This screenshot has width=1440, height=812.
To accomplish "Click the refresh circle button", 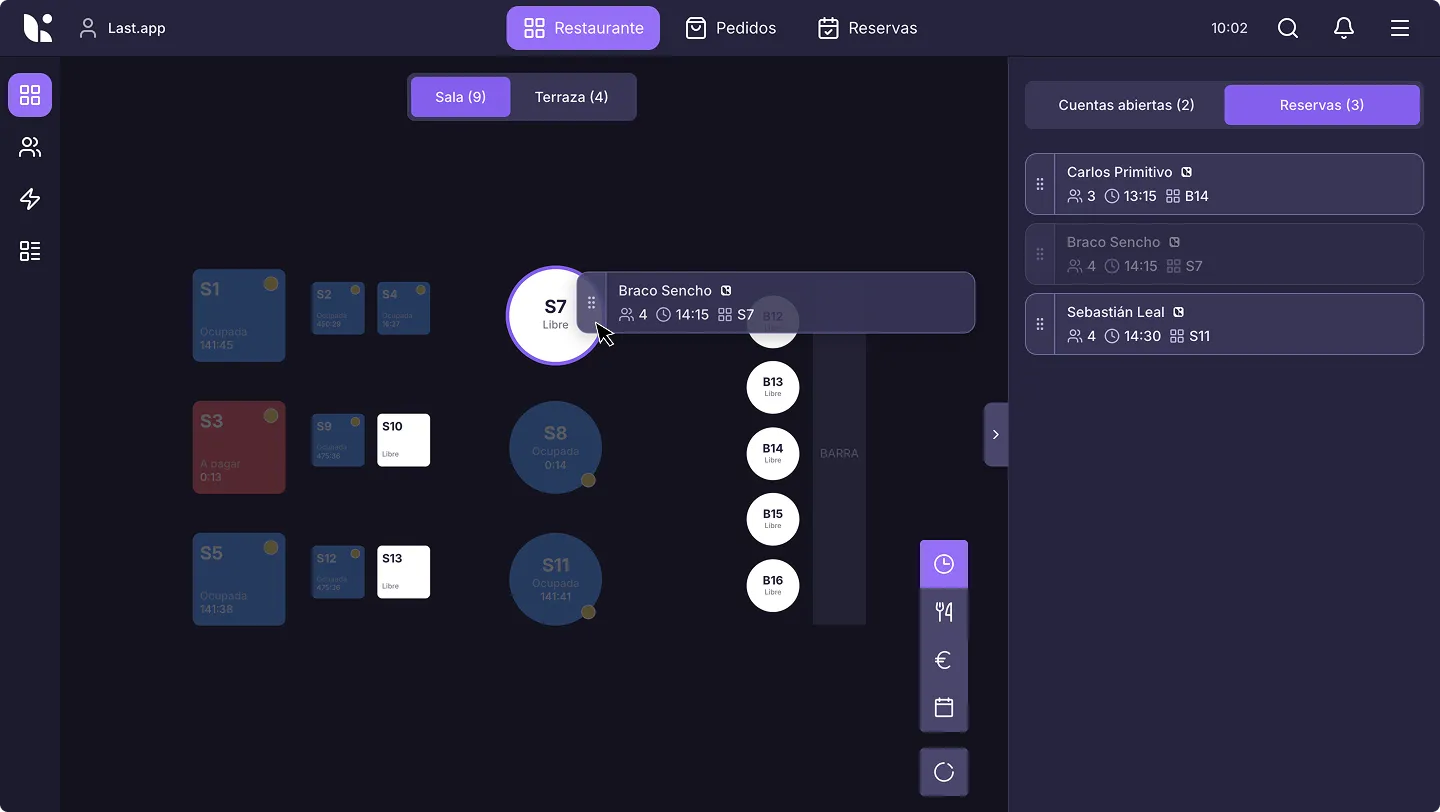I will (944, 772).
